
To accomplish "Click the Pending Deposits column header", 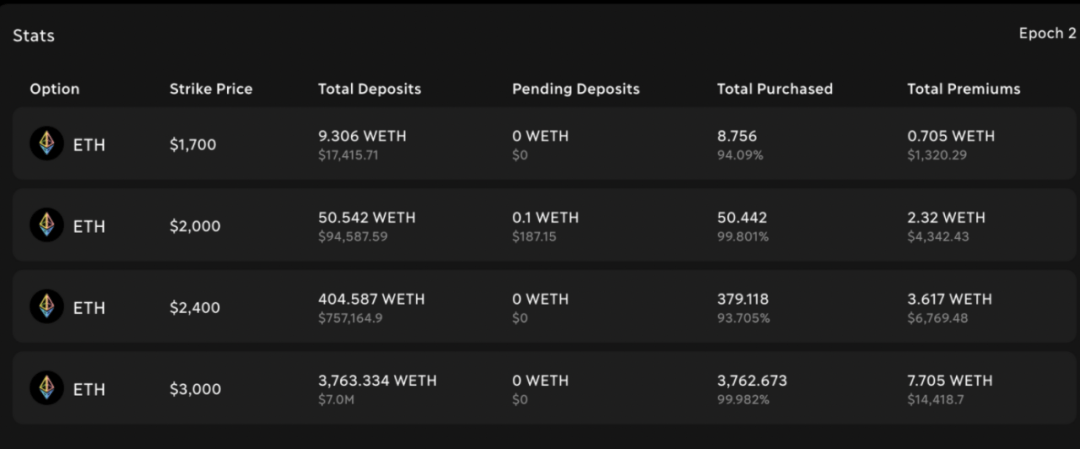I will 575,89.
